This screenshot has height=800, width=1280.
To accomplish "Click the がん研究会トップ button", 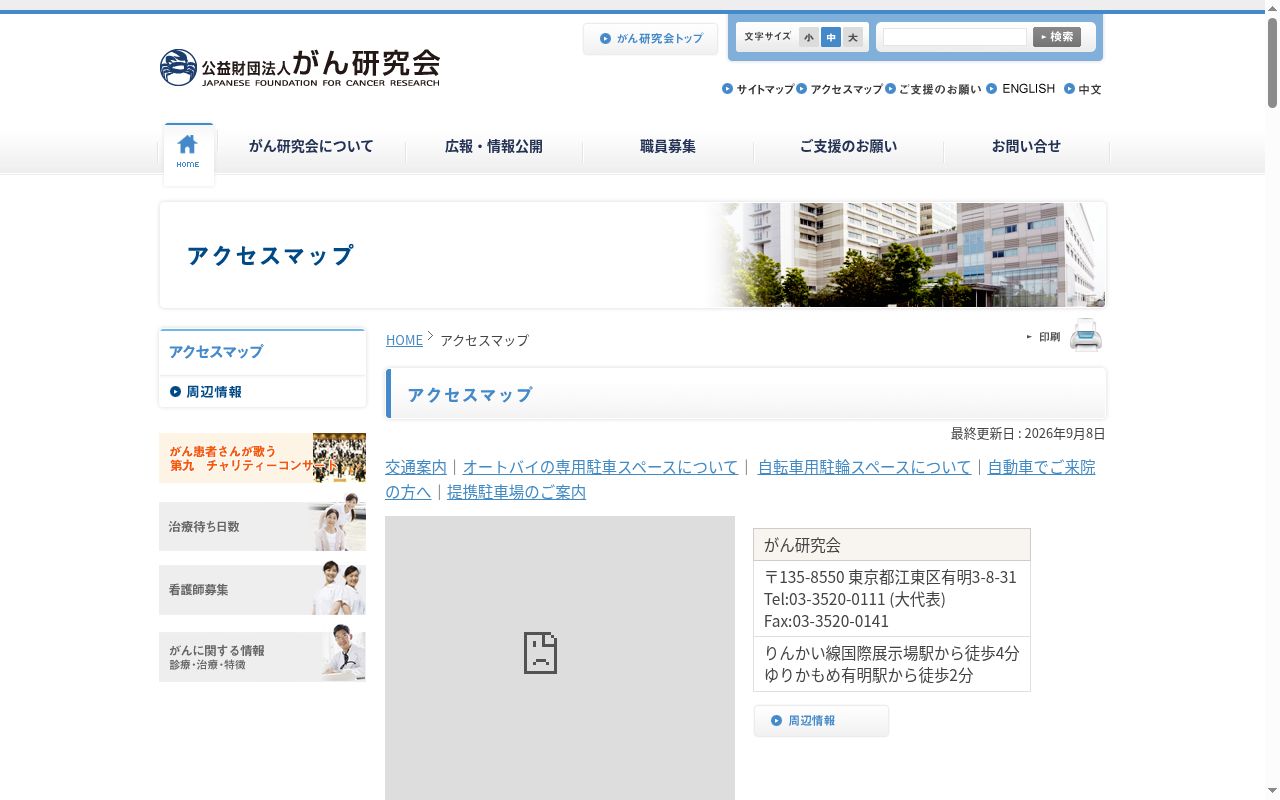I will click(651, 39).
